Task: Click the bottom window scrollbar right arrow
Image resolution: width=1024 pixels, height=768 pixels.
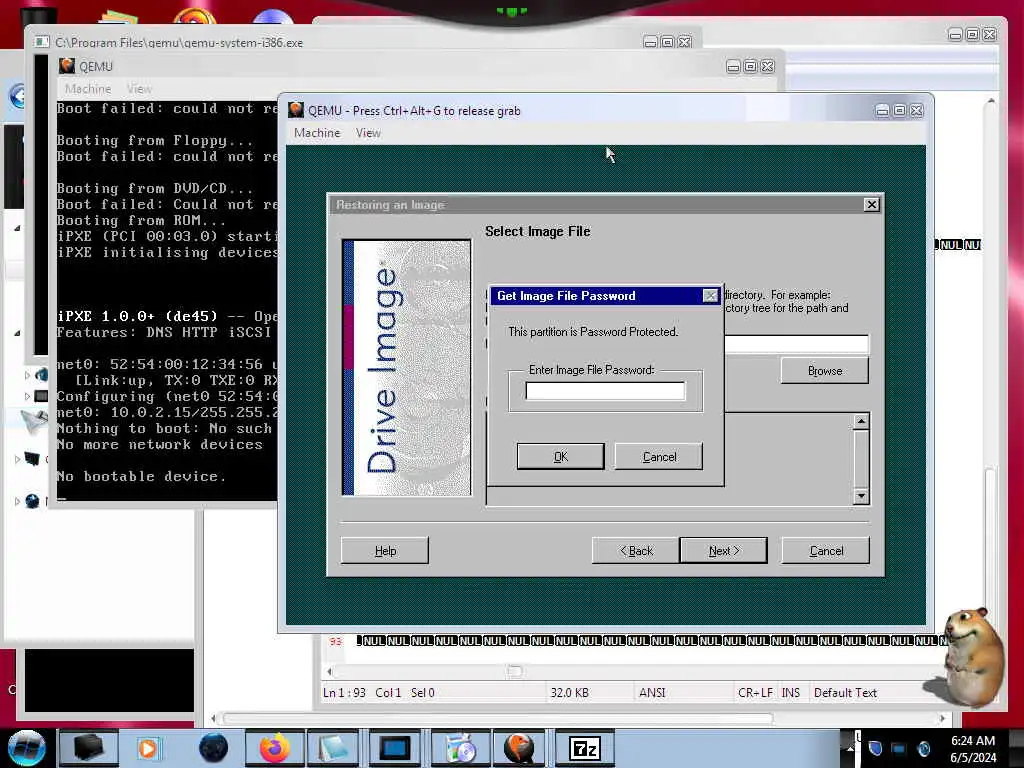Action: (942, 718)
